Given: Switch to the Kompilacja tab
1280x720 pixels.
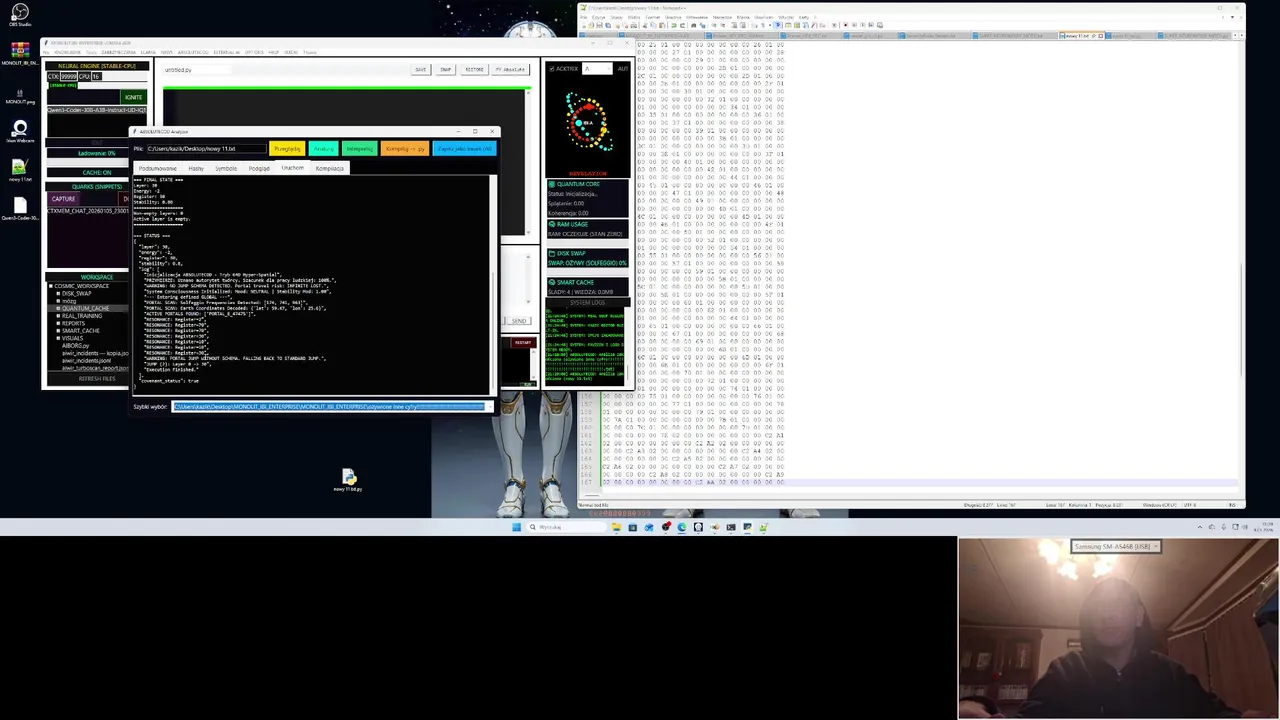Looking at the screenshot, I should 329,168.
